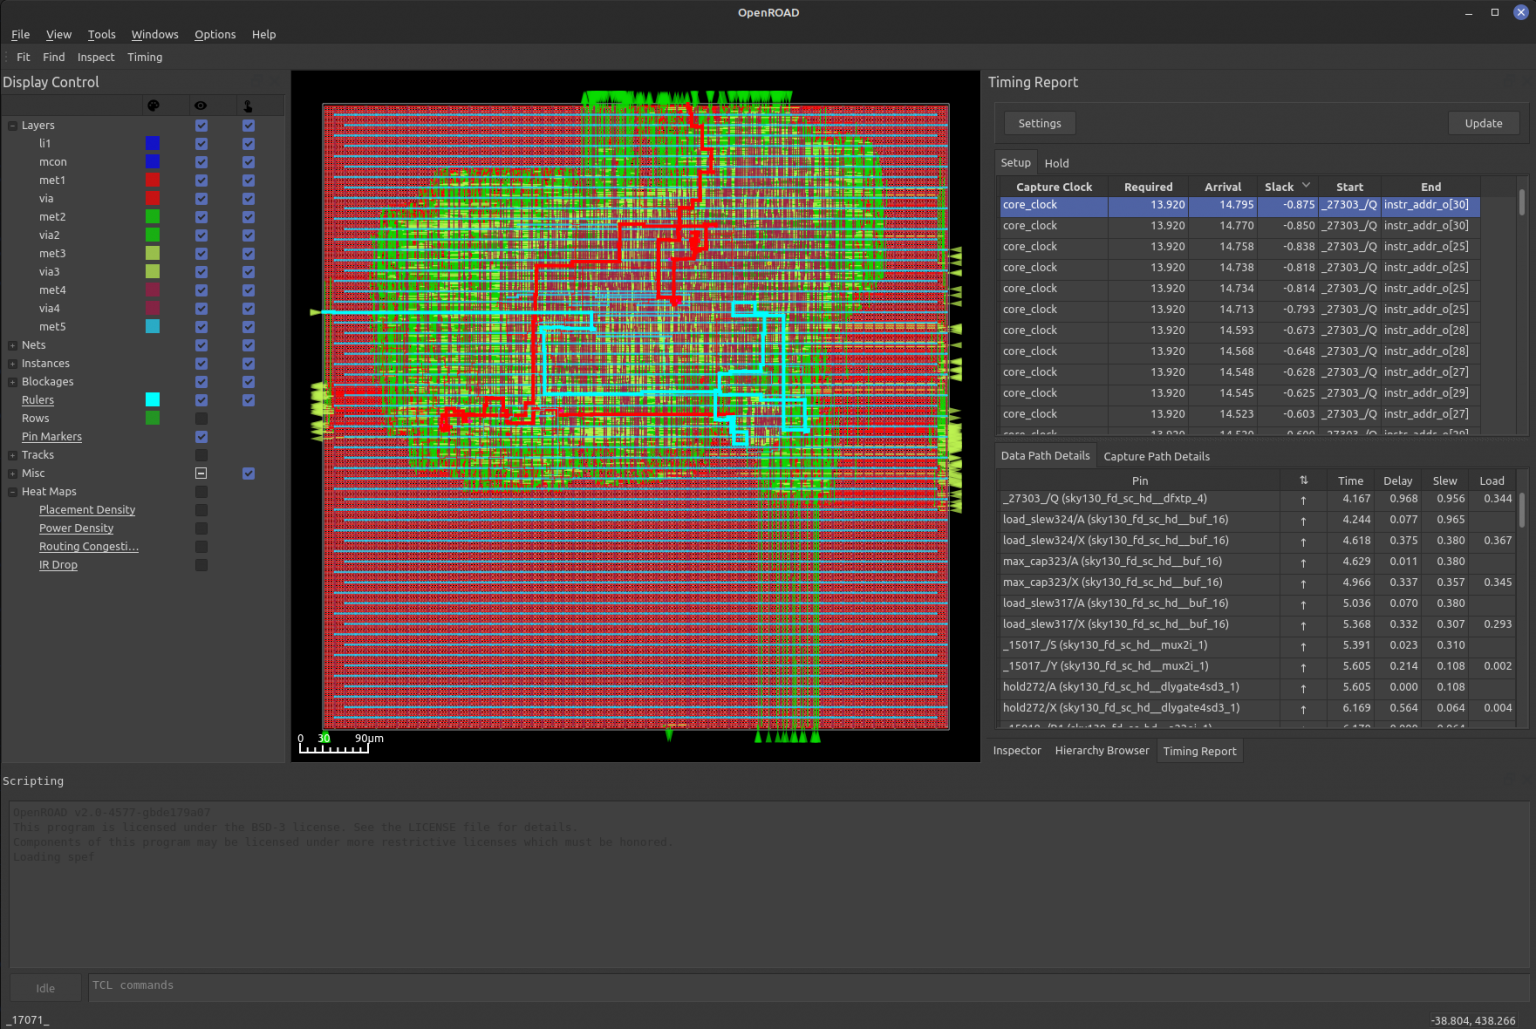Image resolution: width=1536 pixels, height=1029 pixels.
Task: Select the Fit toolbar action
Action: point(22,57)
